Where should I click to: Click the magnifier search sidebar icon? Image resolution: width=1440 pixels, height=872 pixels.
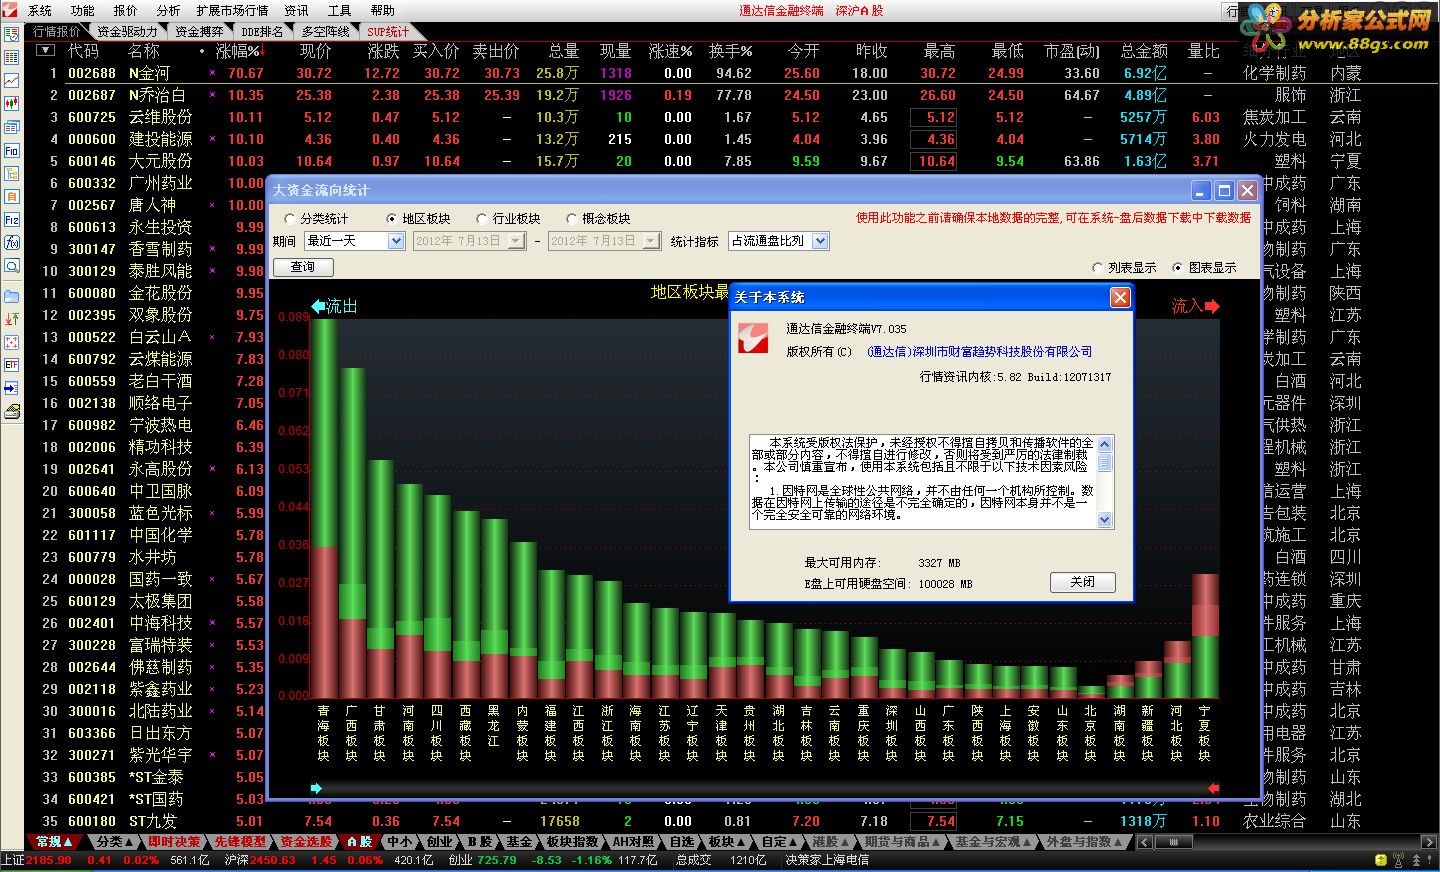click(x=12, y=266)
